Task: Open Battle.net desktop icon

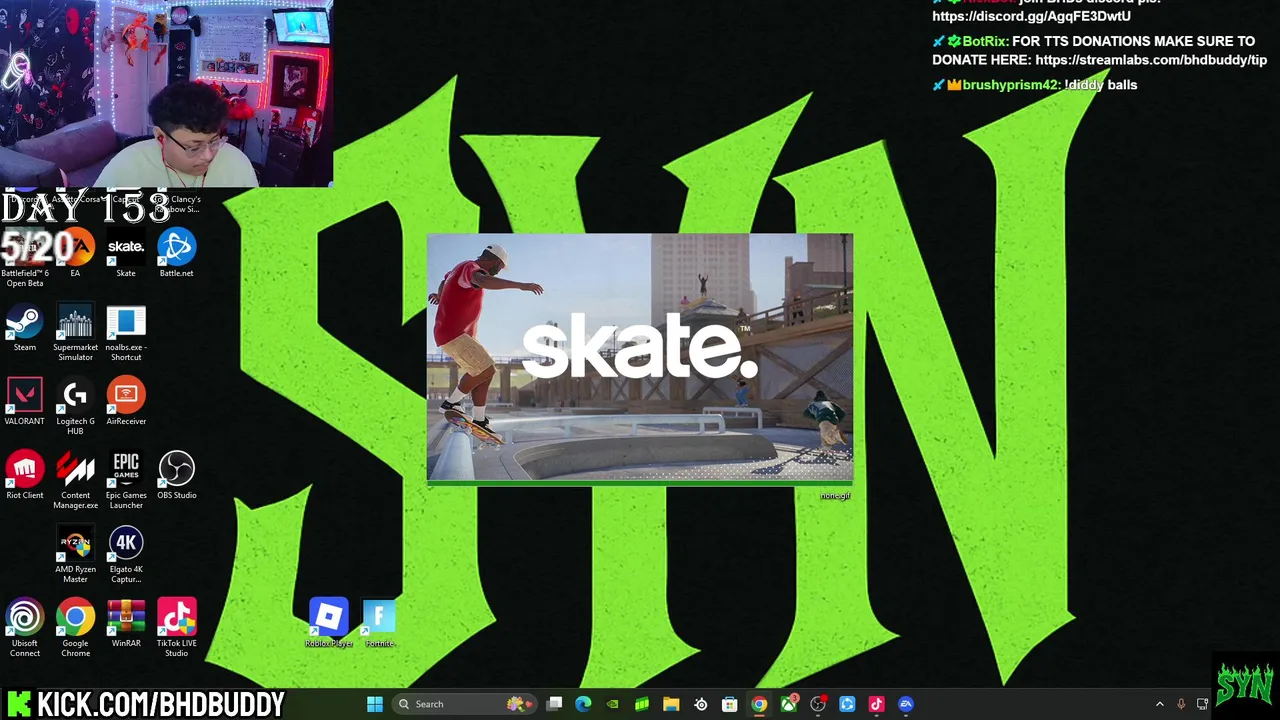Action: [x=176, y=254]
